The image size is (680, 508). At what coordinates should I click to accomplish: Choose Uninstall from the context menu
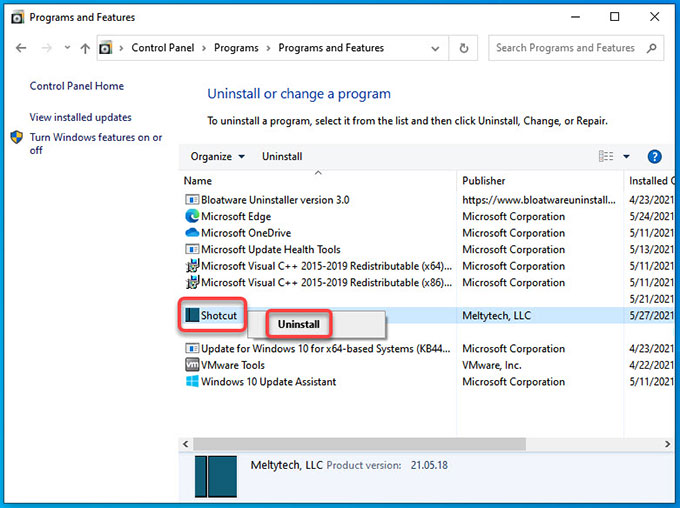coord(299,324)
